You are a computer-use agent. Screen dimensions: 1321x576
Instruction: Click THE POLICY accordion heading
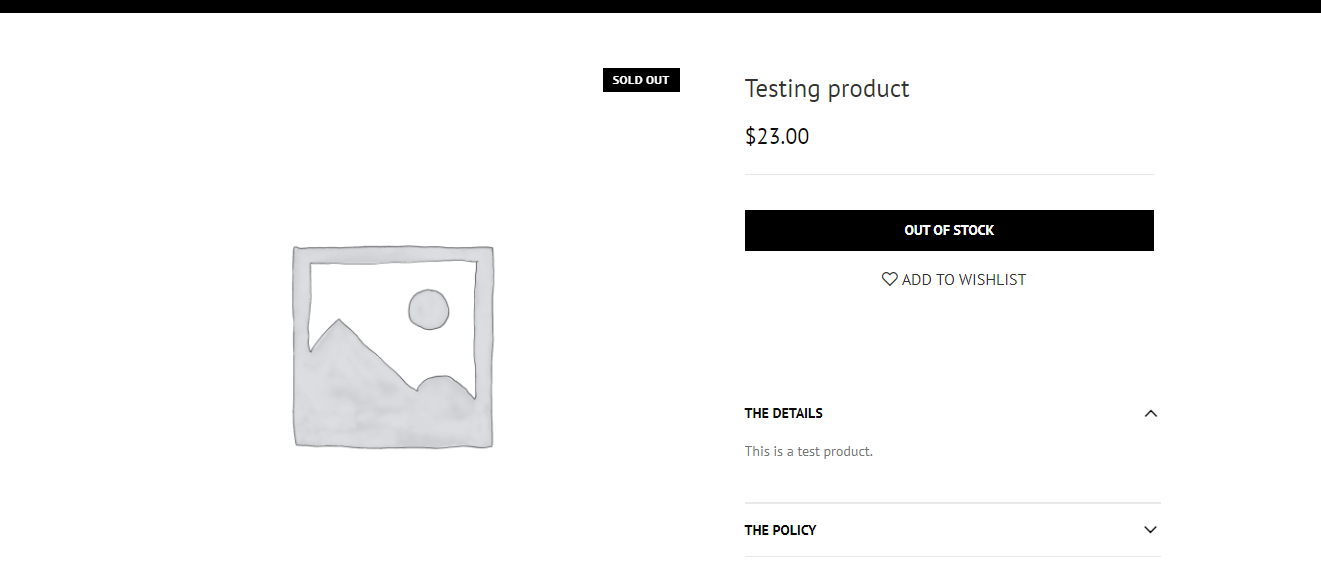click(x=780, y=530)
